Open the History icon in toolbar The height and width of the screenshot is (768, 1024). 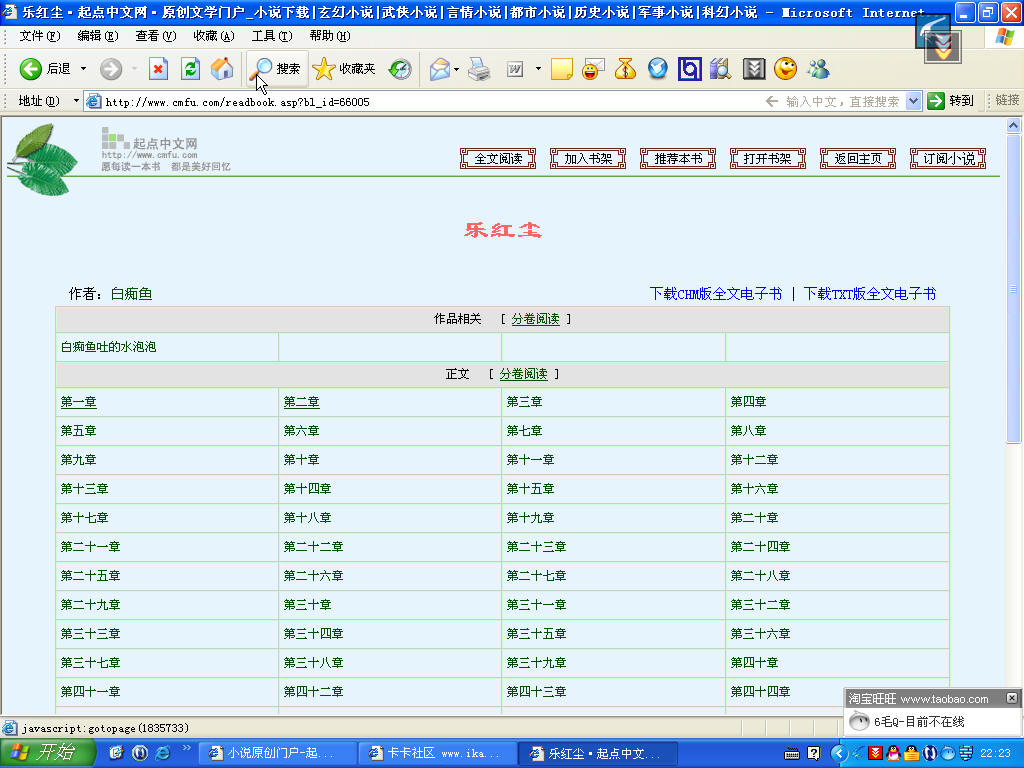coord(400,69)
